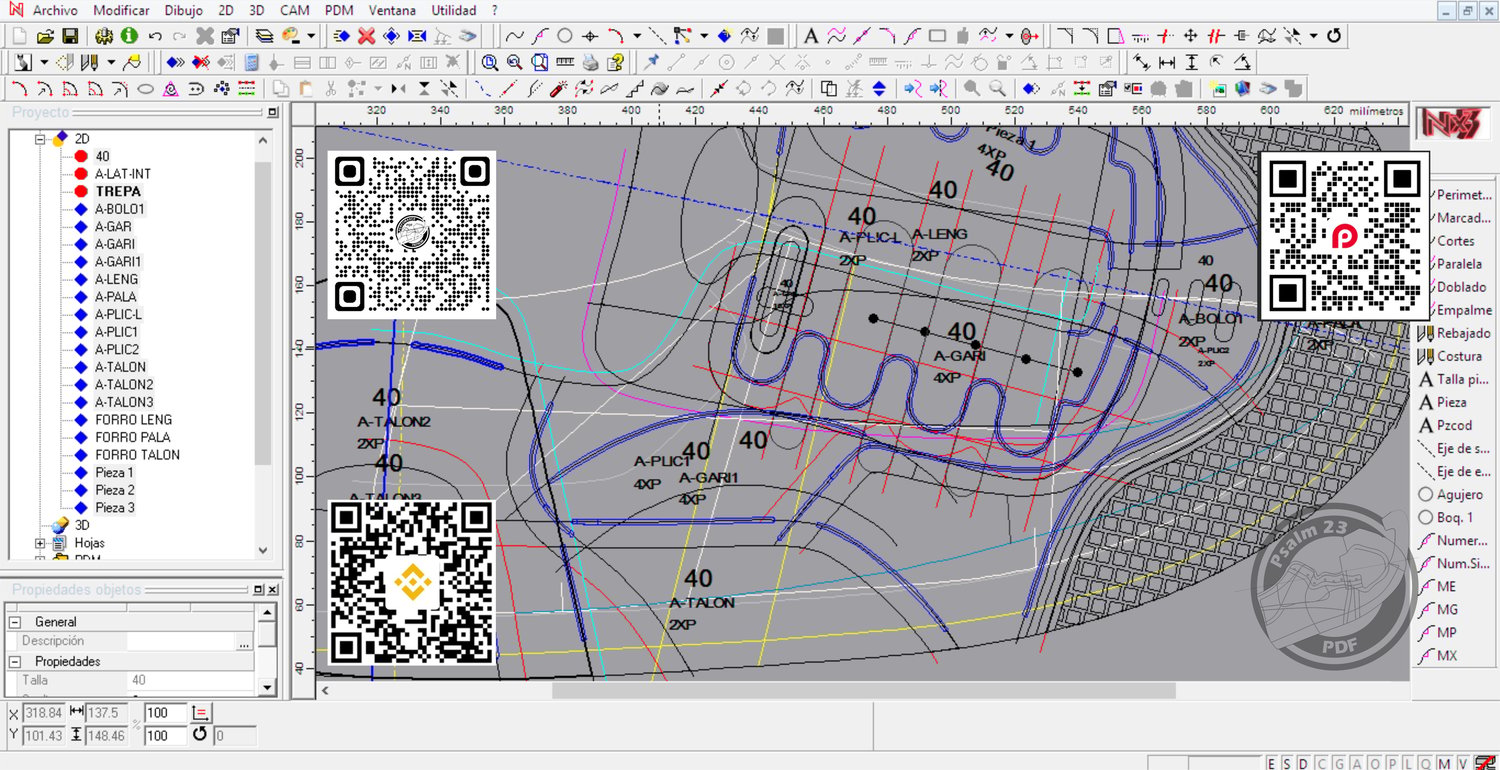Image resolution: width=1500 pixels, height=770 pixels.
Task: Open the Utilidad menu
Action: 453,10
